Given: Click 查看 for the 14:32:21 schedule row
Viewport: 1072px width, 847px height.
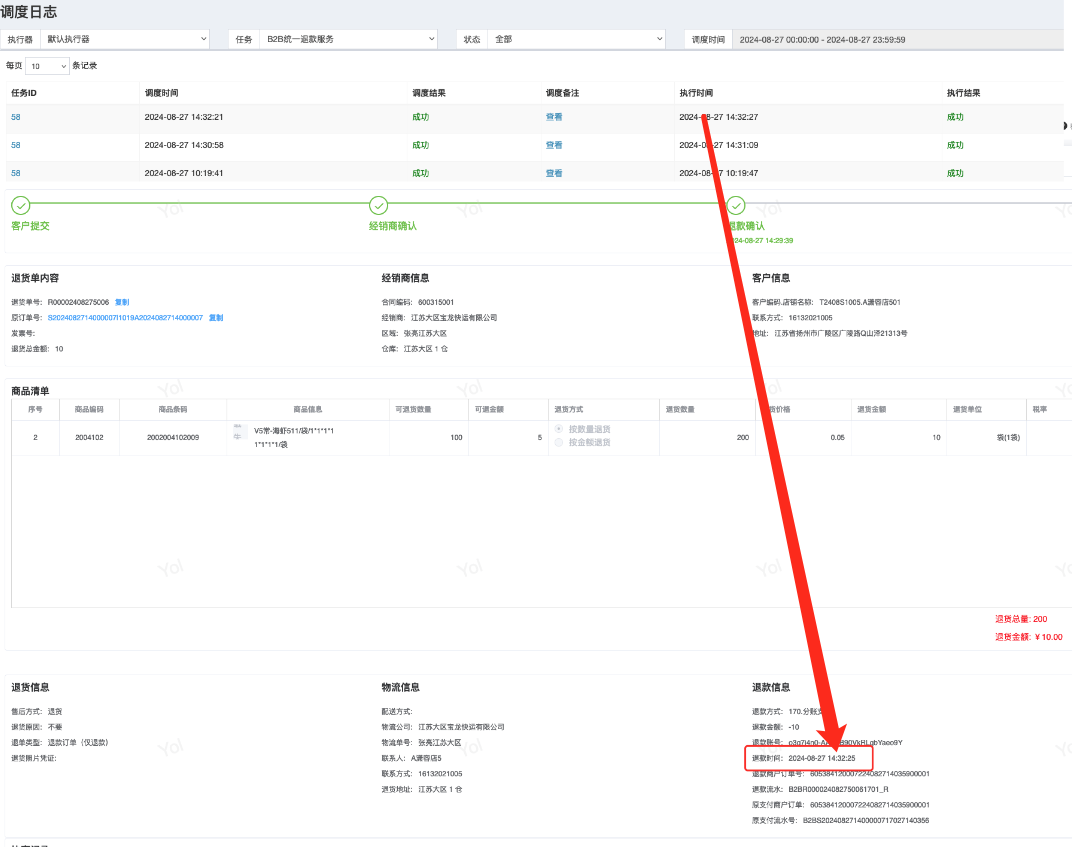Looking at the screenshot, I should (554, 117).
